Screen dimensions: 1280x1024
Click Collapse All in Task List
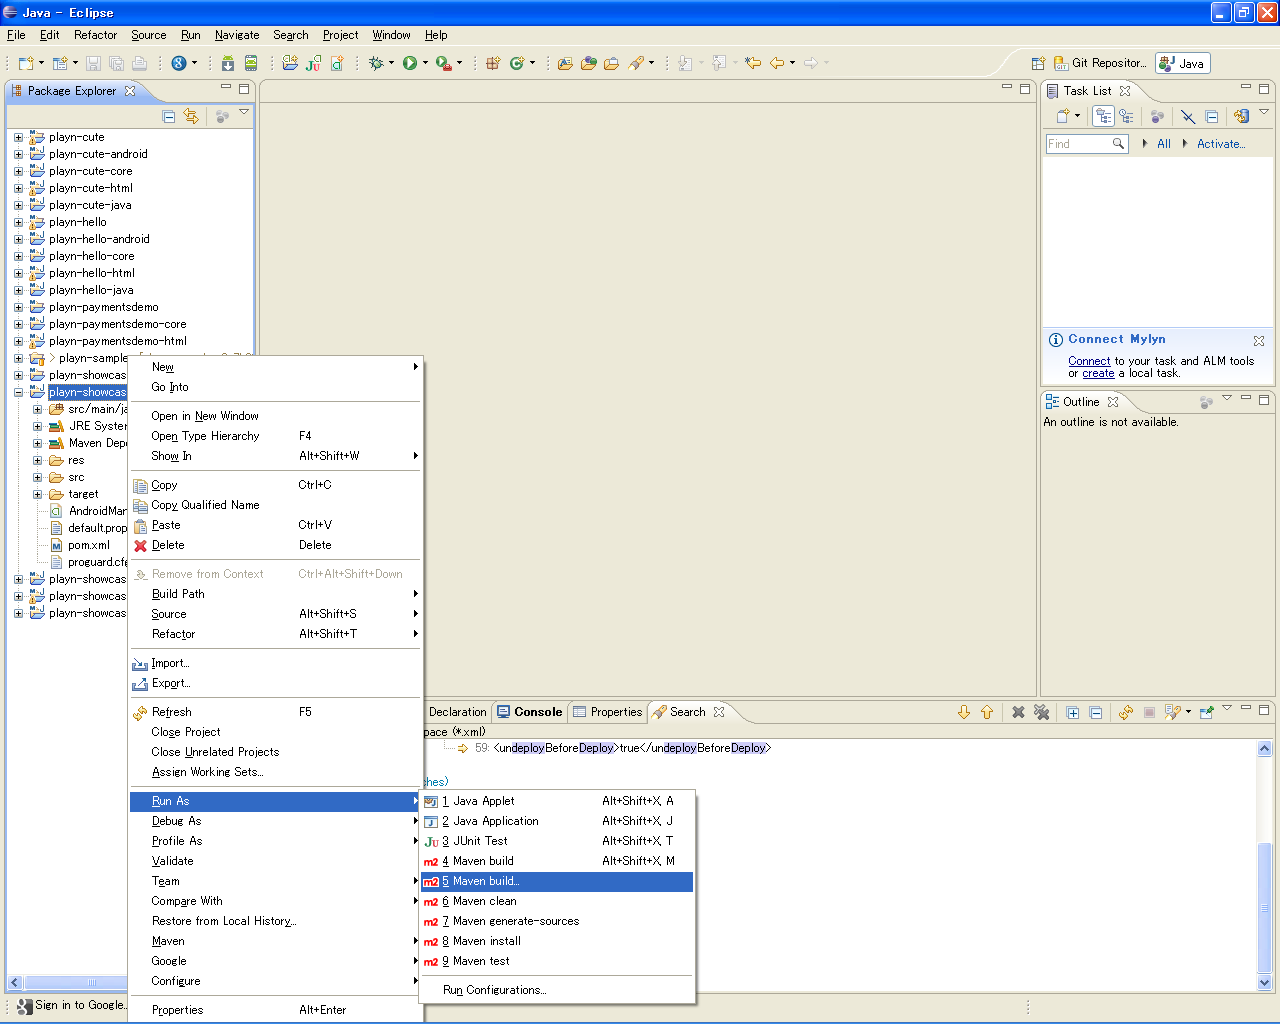(1211, 116)
